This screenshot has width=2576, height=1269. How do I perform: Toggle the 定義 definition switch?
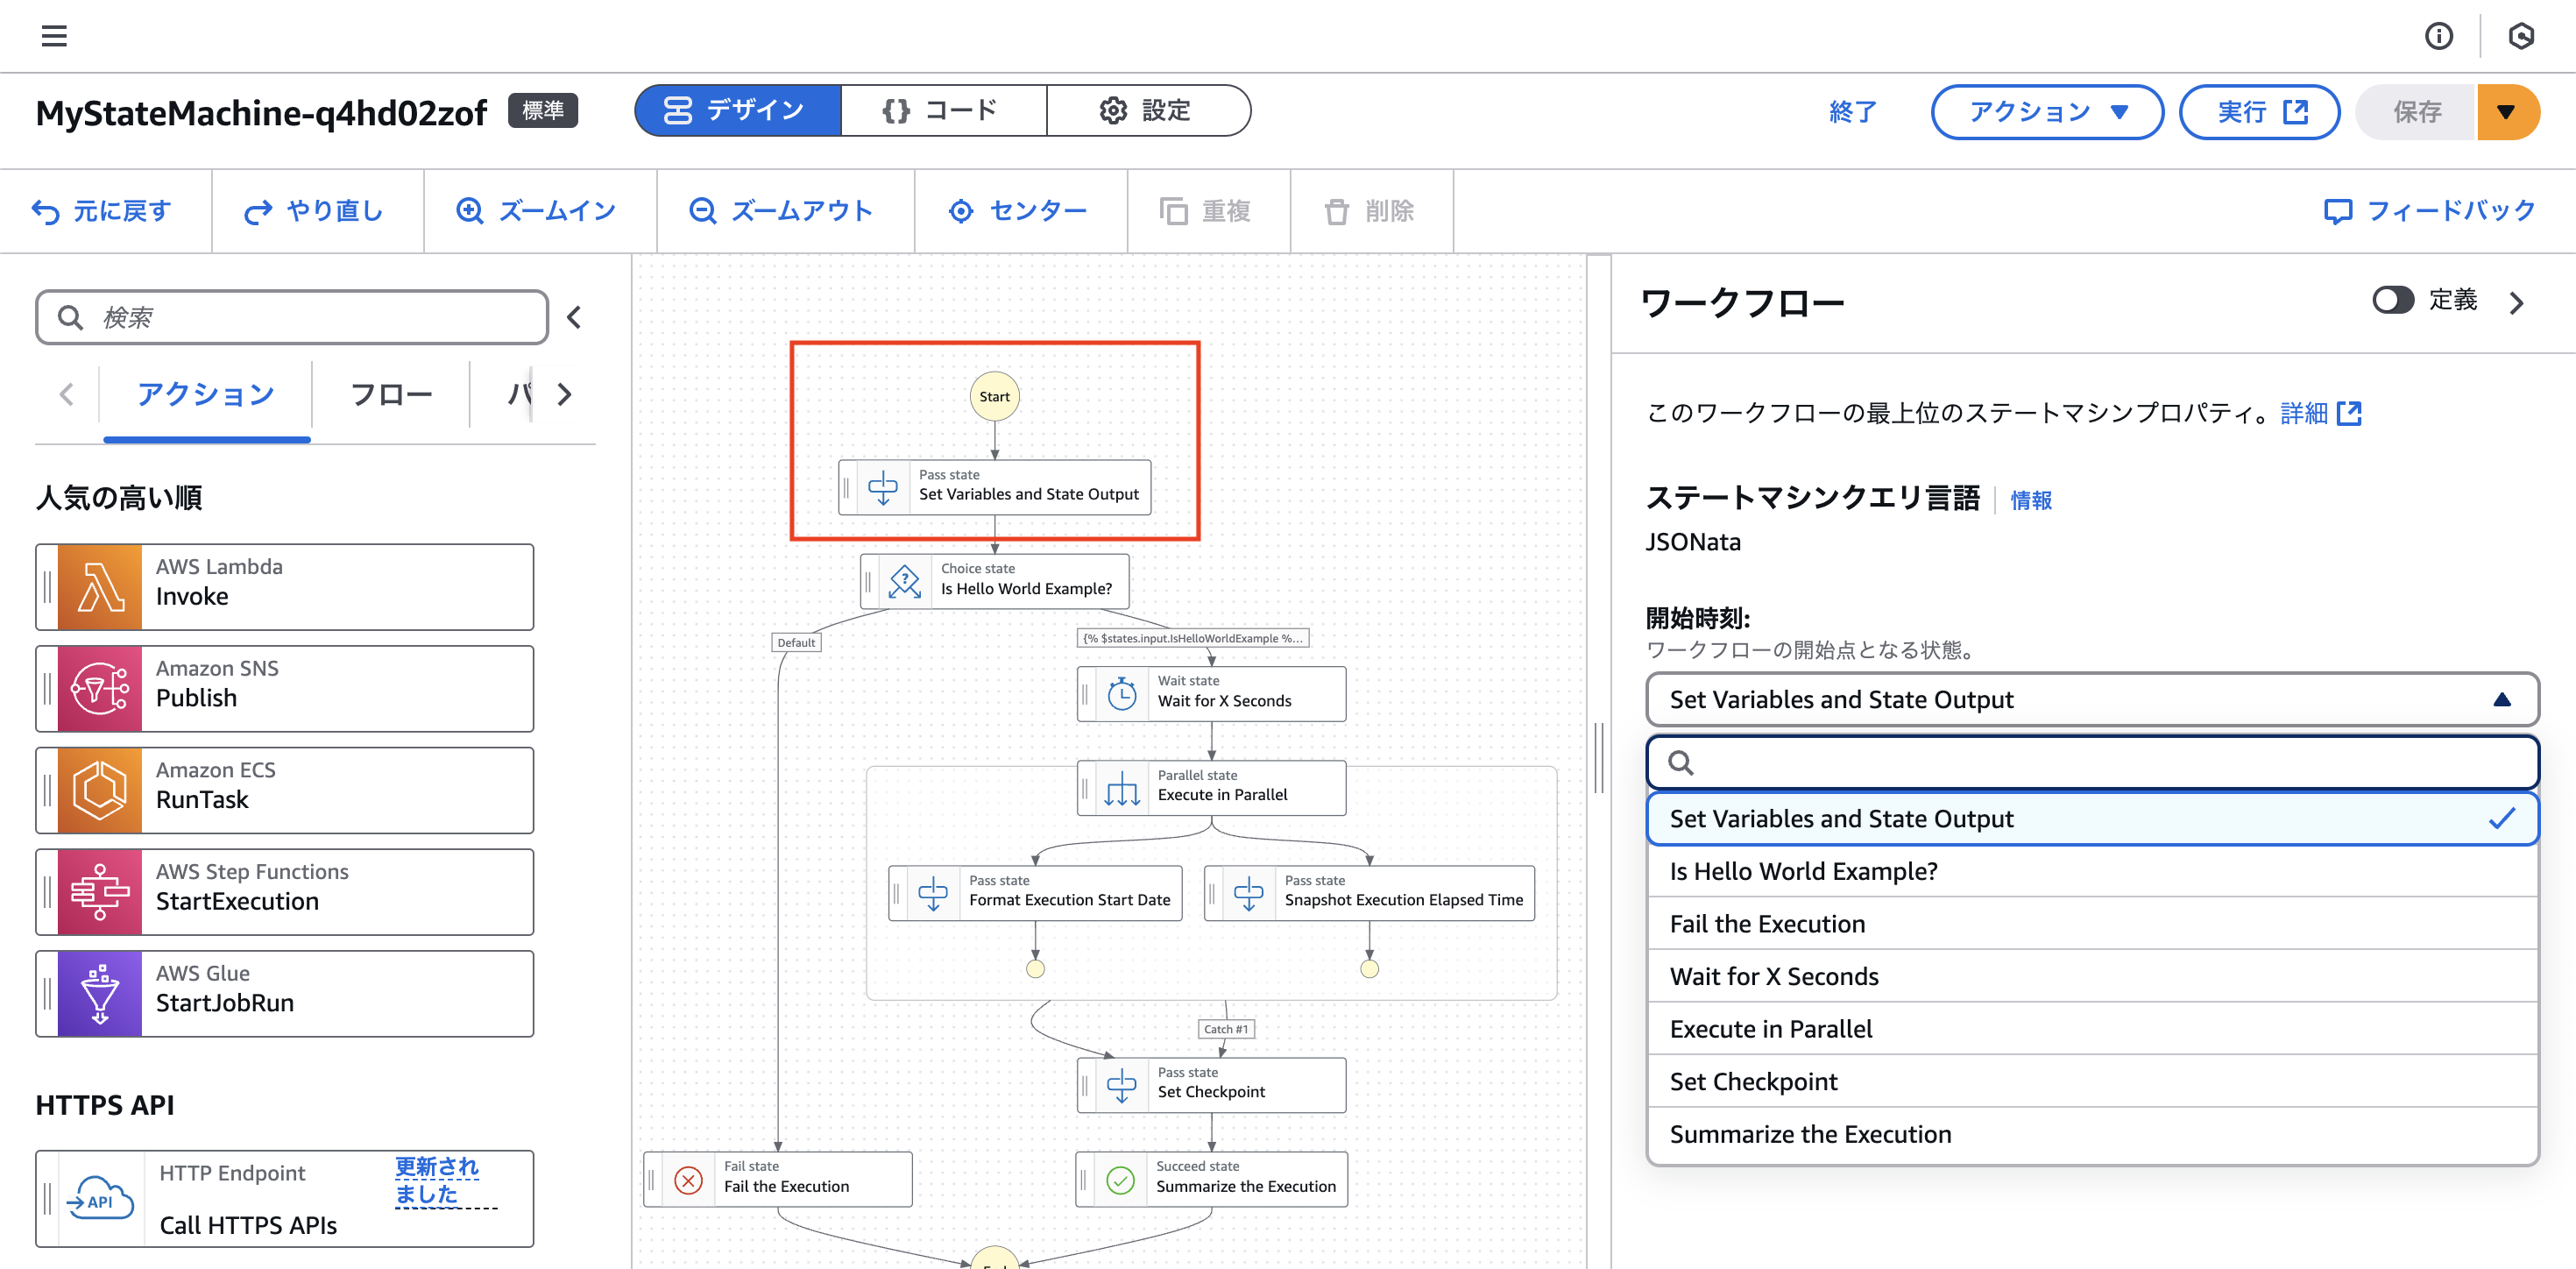(2392, 300)
